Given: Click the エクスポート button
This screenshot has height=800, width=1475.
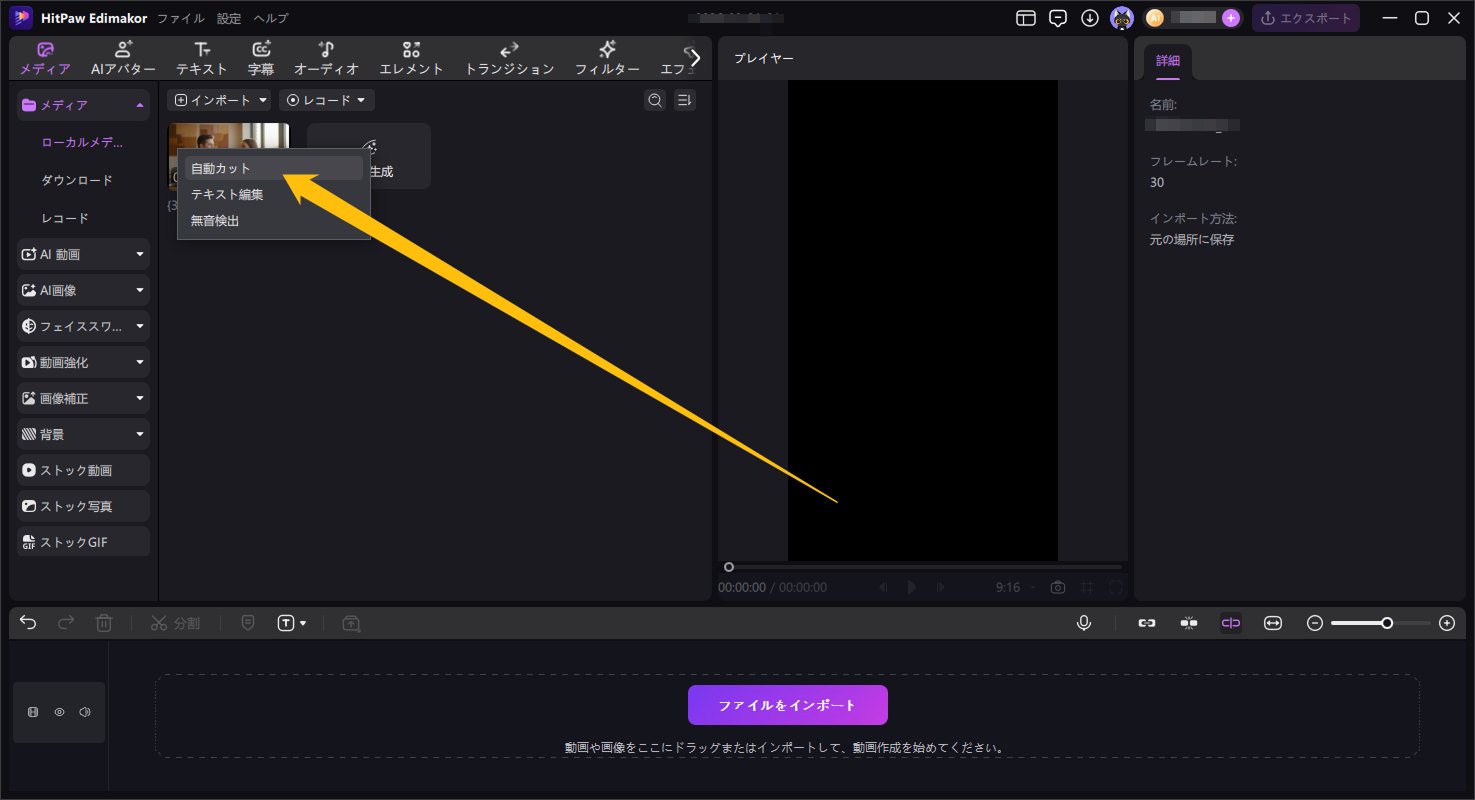Looking at the screenshot, I should pyautogui.click(x=1306, y=17).
